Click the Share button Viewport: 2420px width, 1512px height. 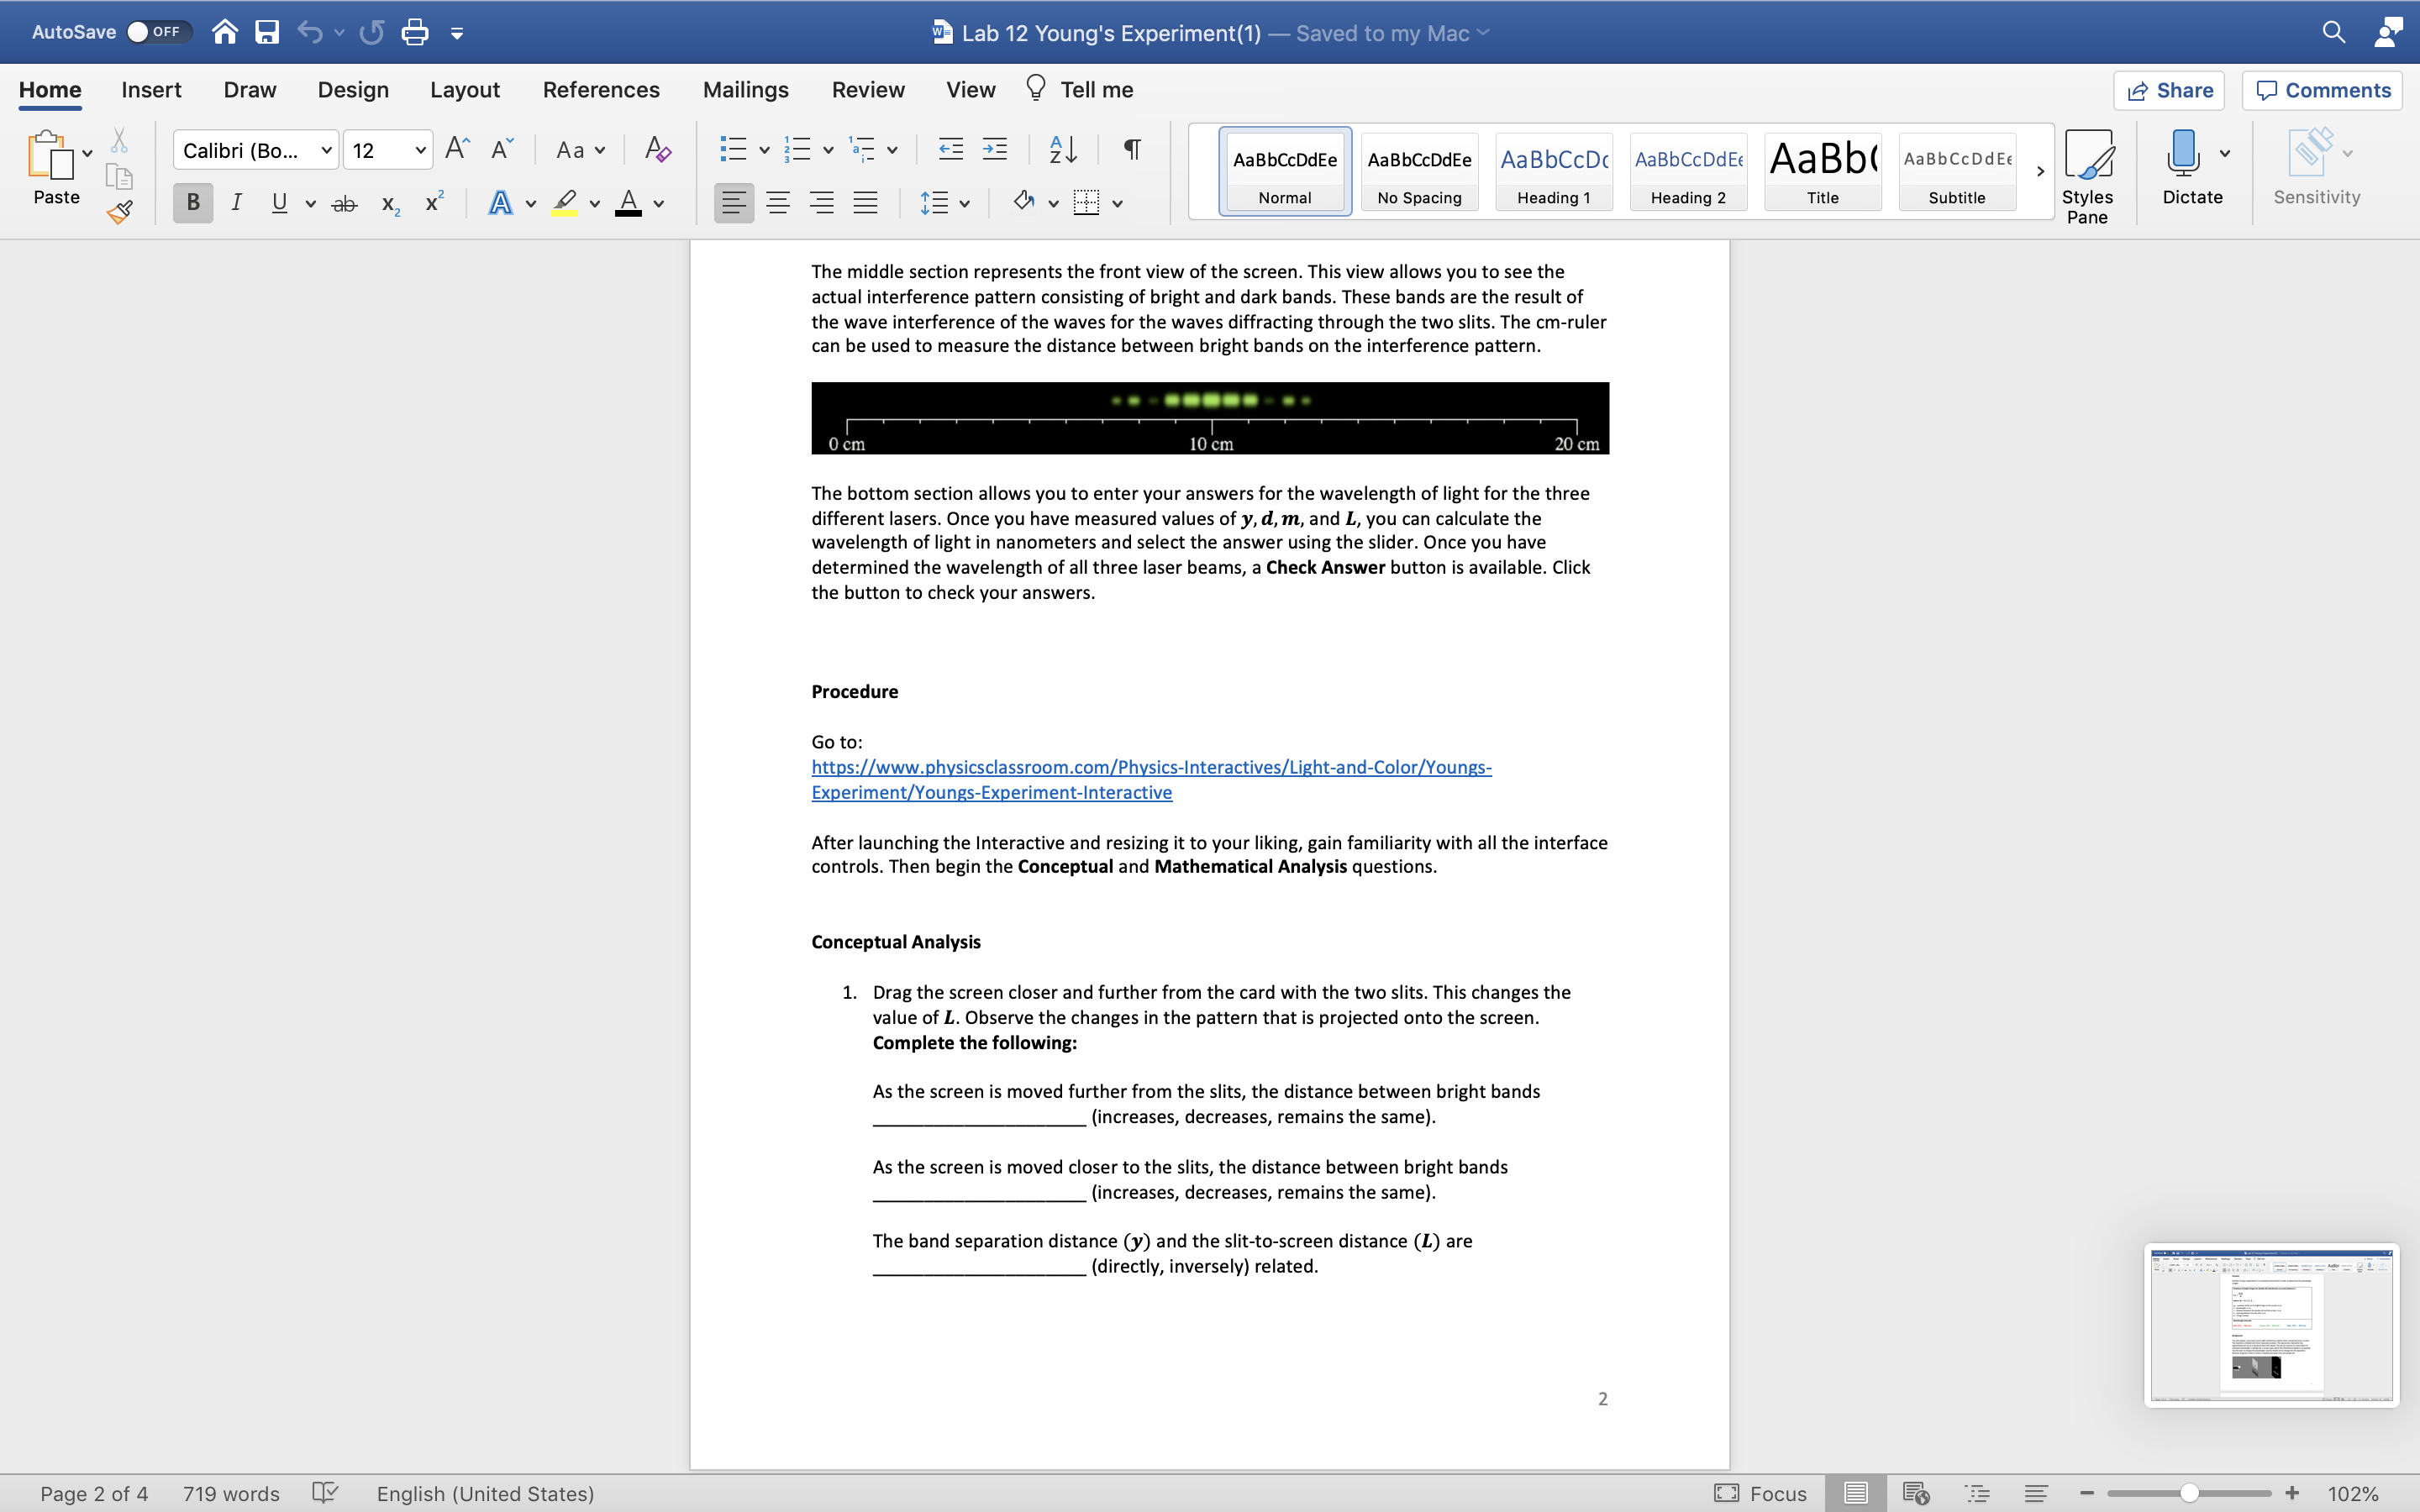coord(2169,90)
